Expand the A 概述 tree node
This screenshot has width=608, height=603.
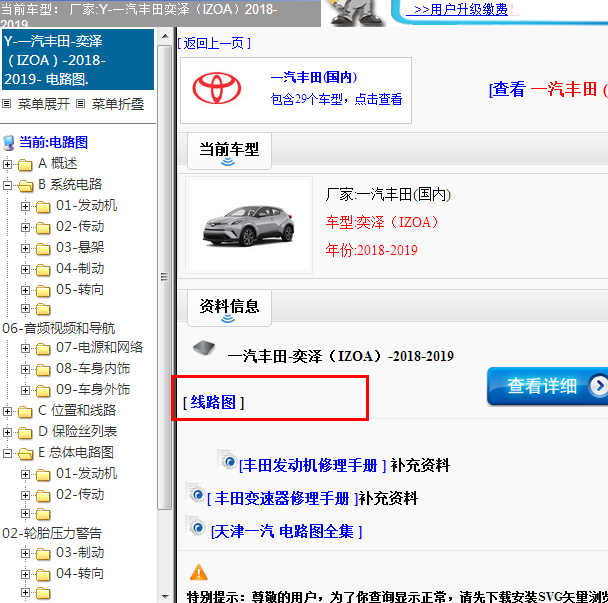pyautogui.click(x=7, y=164)
